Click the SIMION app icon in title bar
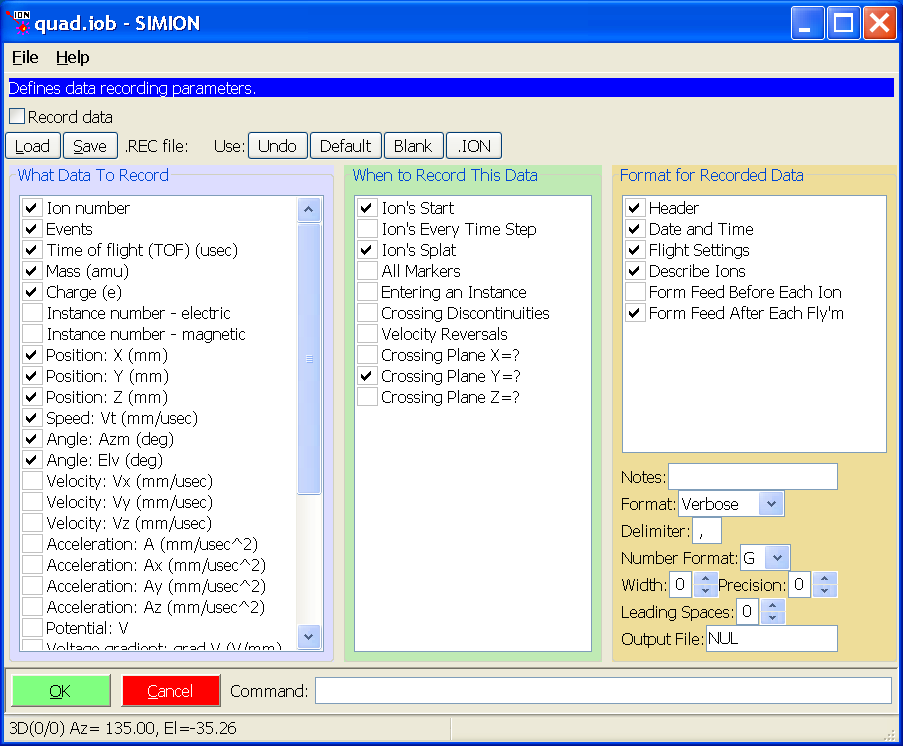 [x=17, y=22]
